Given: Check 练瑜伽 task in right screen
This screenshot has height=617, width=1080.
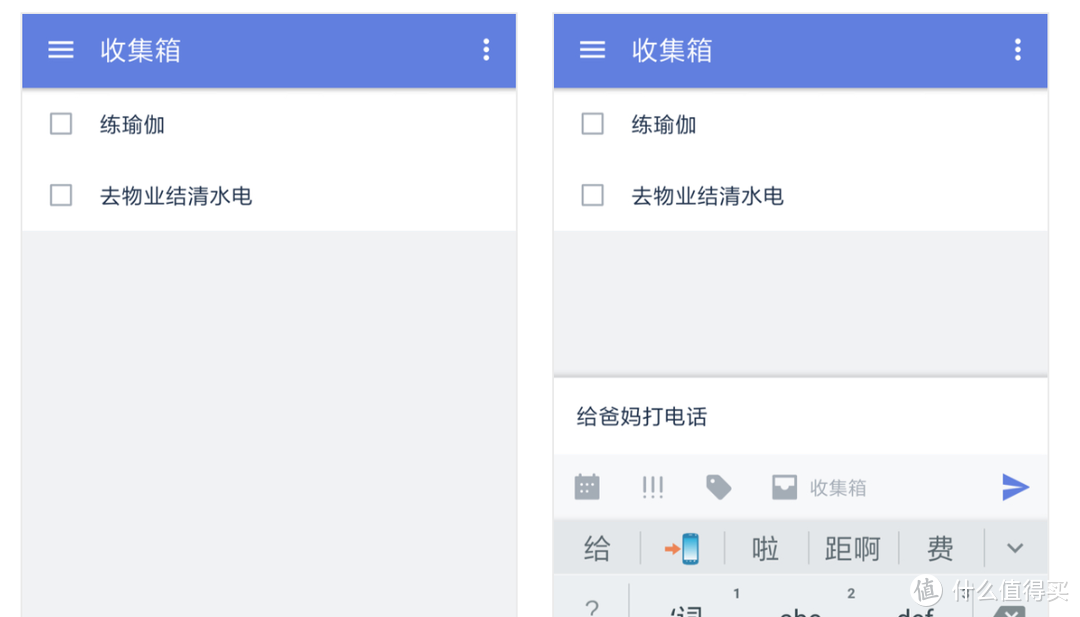Looking at the screenshot, I should click(592, 124).
